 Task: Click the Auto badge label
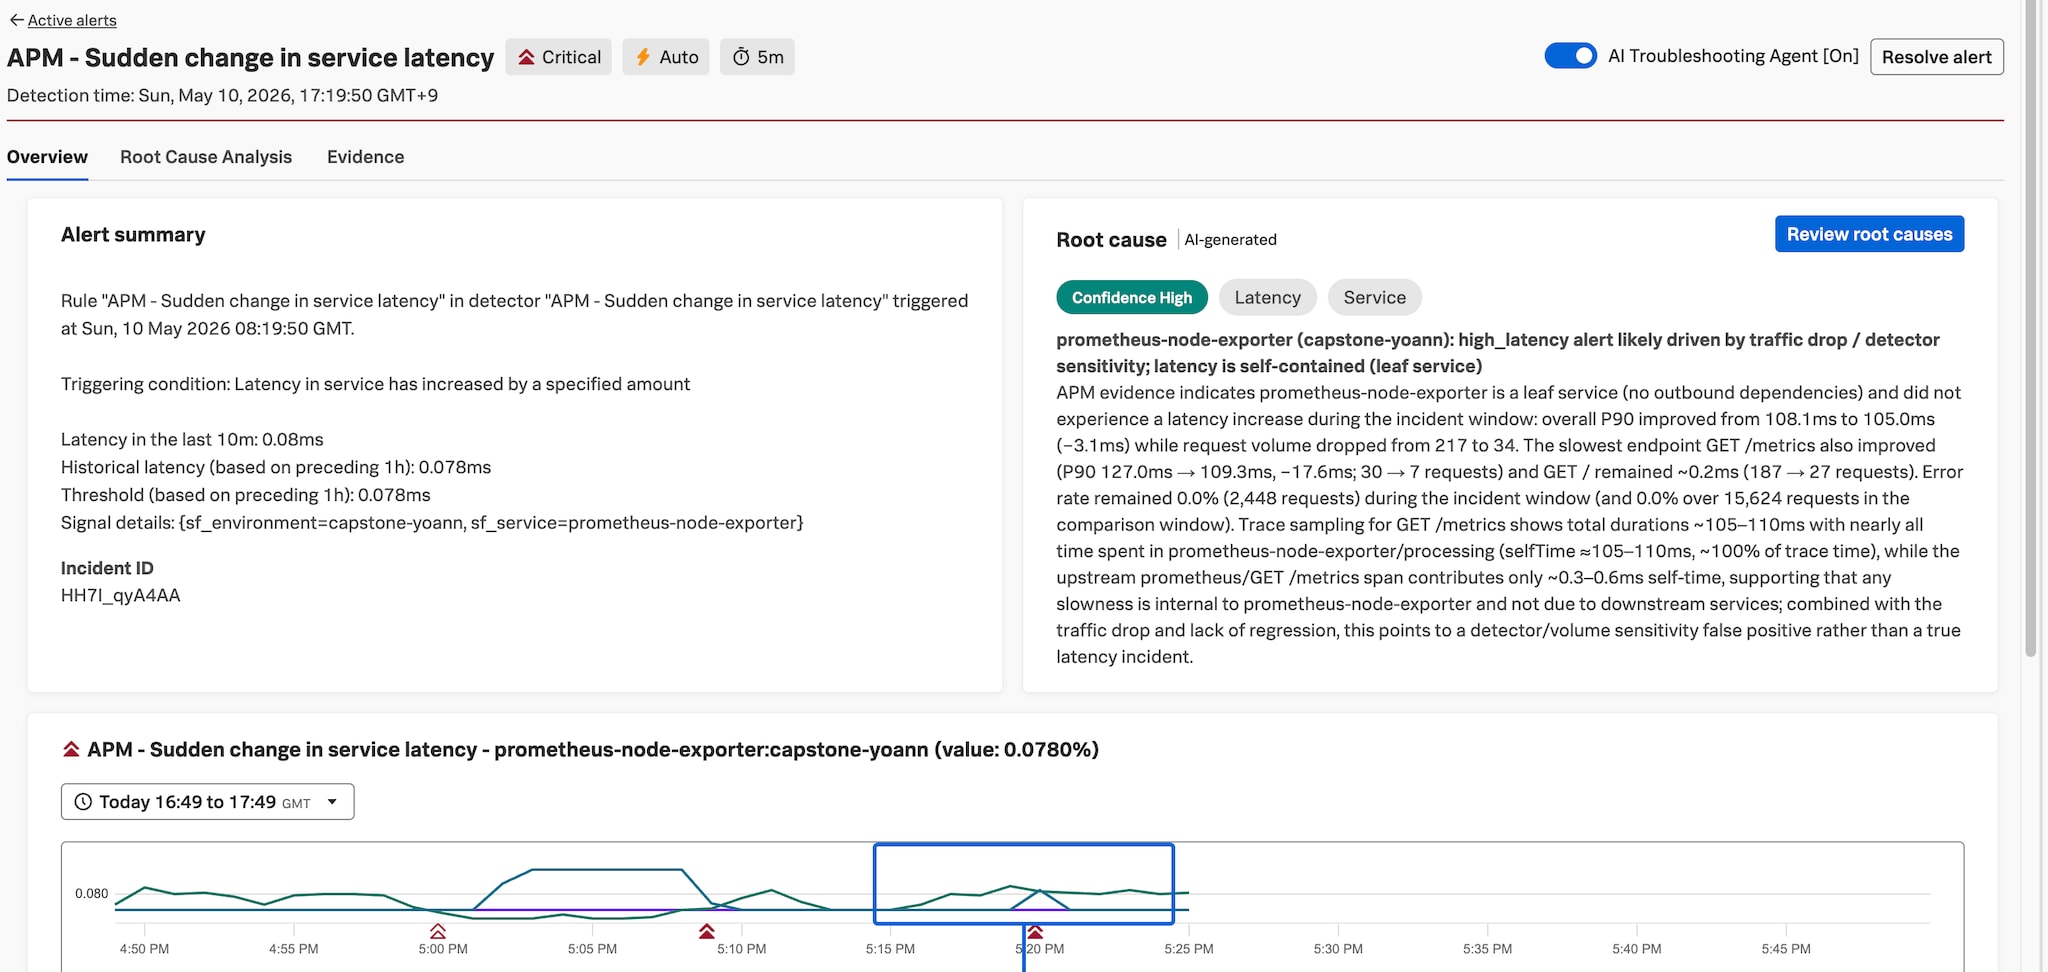[x=679, y=57]
